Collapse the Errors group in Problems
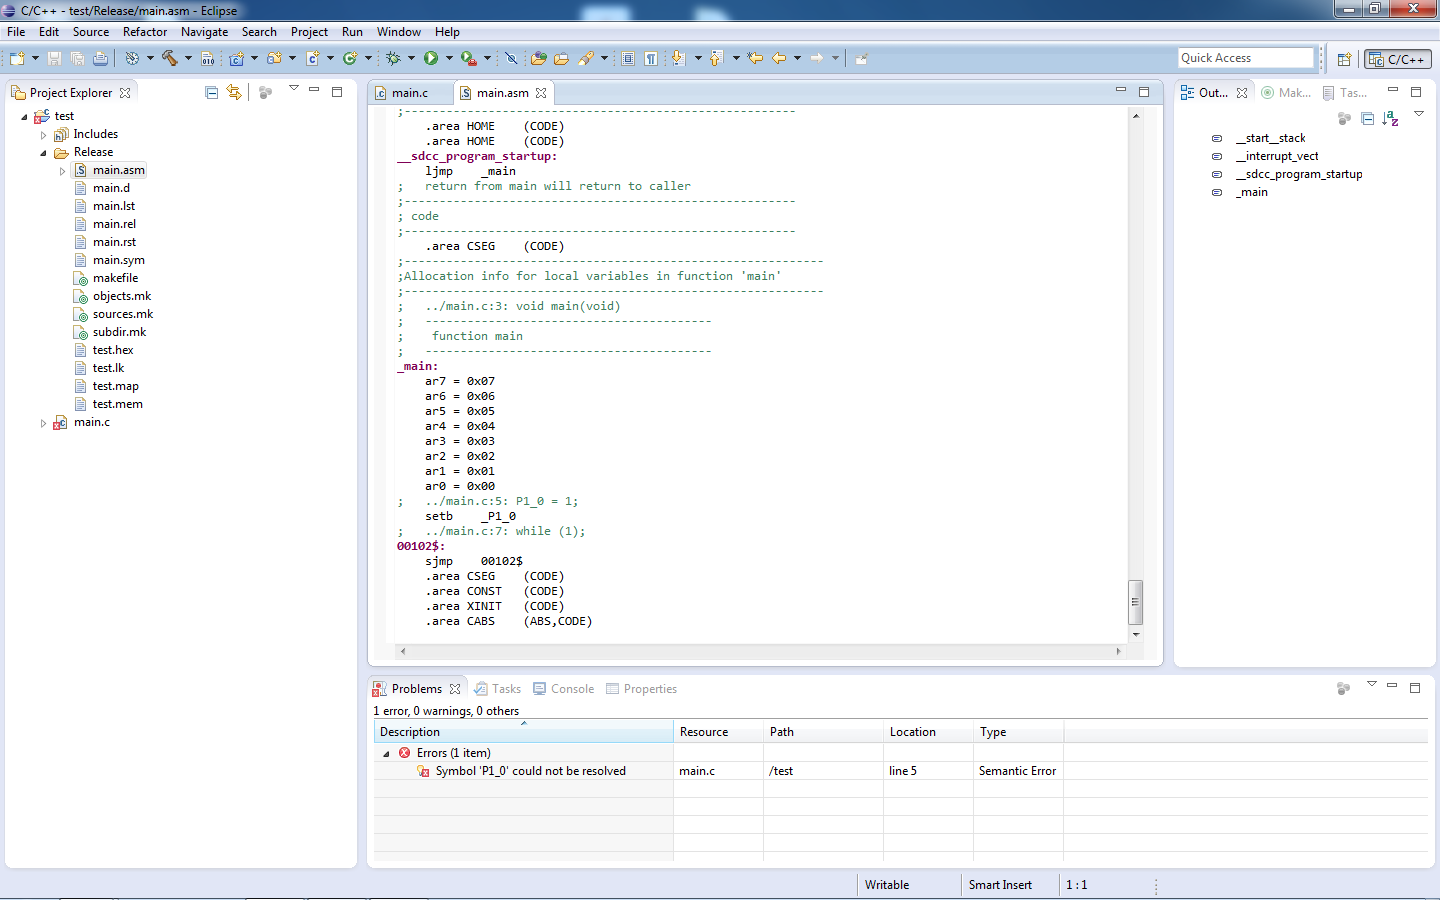This screenshot has width=1440, height=900. coord(386,754)
